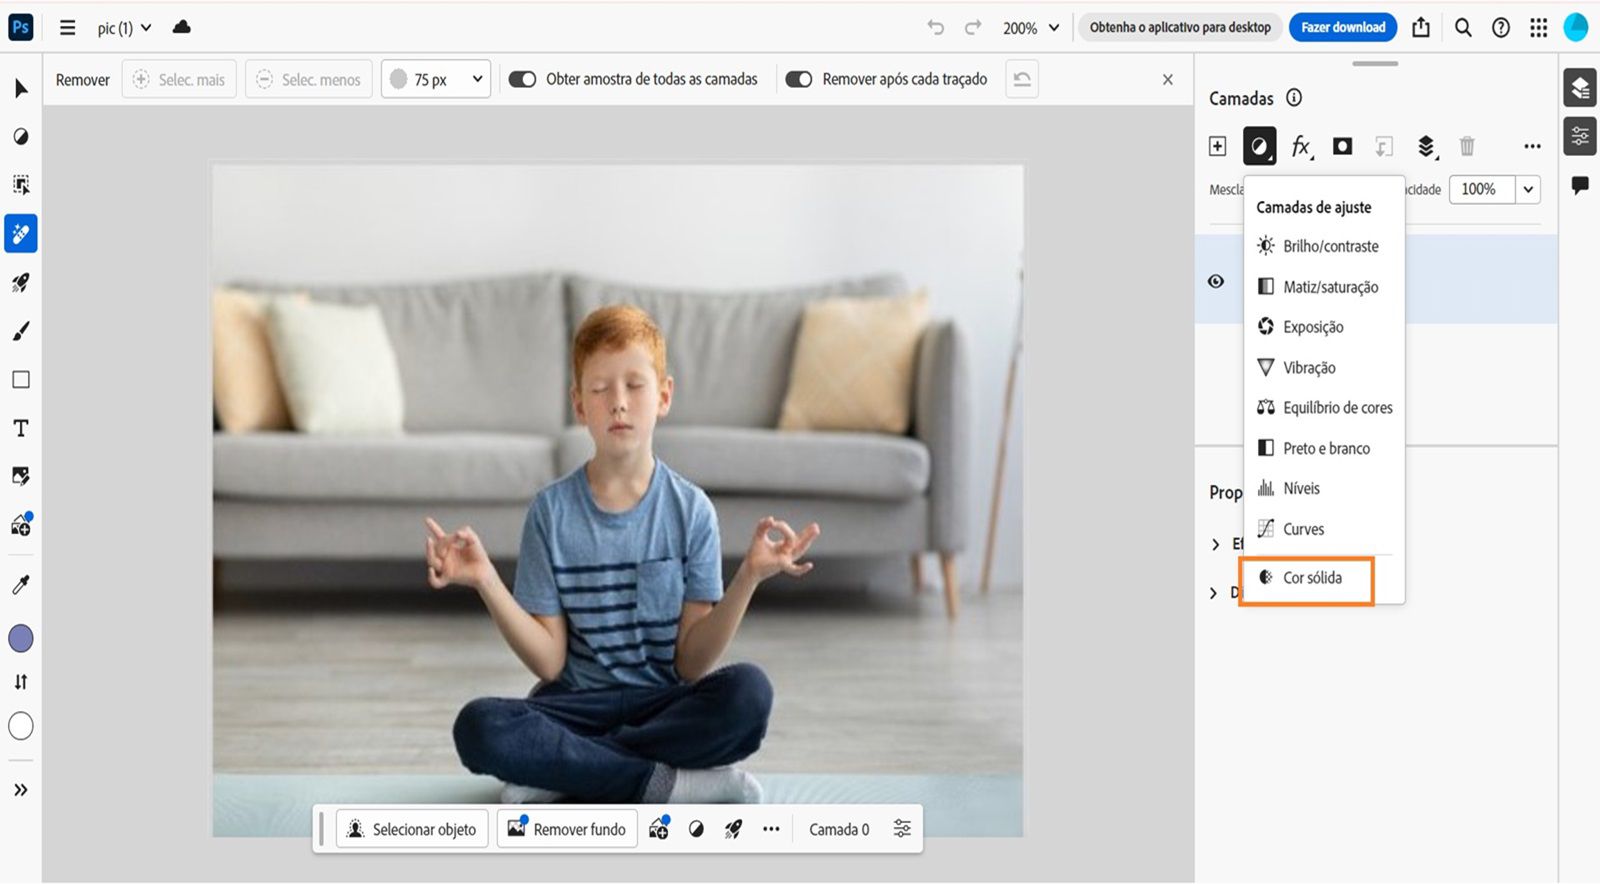1600x884 pixels.
Task: Close the Remover options bar
Action: click(1167, 79)
